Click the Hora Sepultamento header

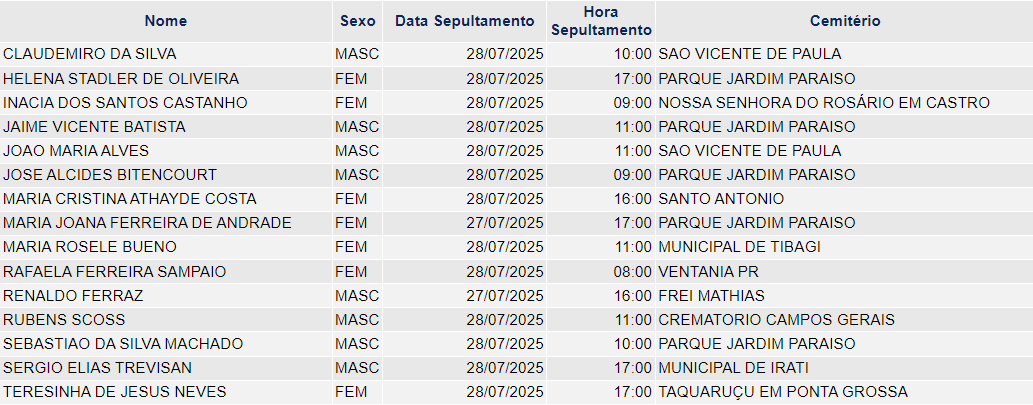coord(601,21)
